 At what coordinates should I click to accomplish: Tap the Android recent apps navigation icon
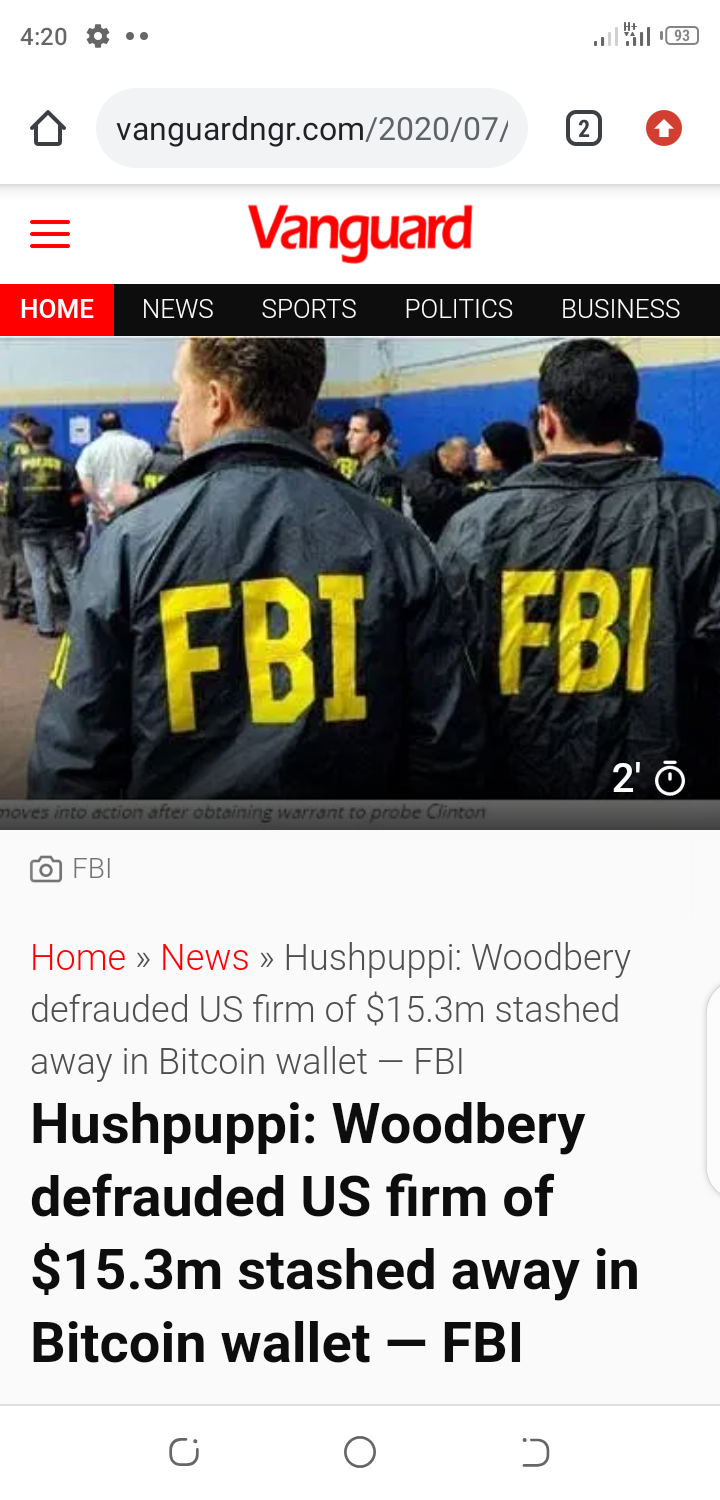point(184,1451)
